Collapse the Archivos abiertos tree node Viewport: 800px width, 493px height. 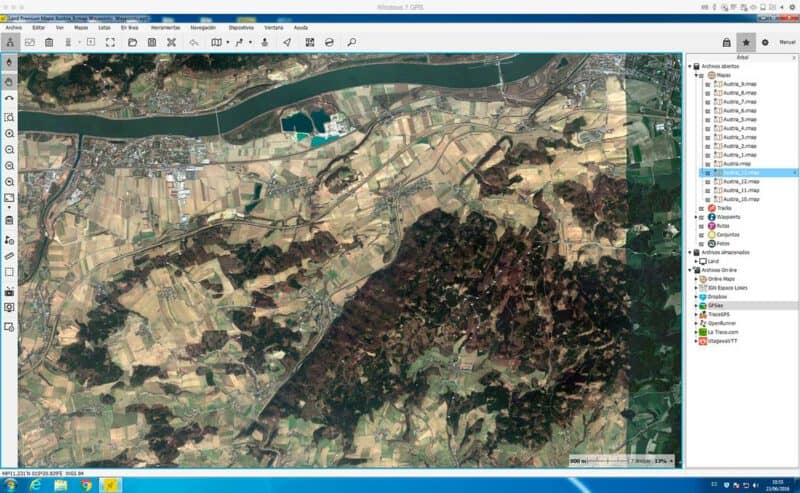click(690, 66)
